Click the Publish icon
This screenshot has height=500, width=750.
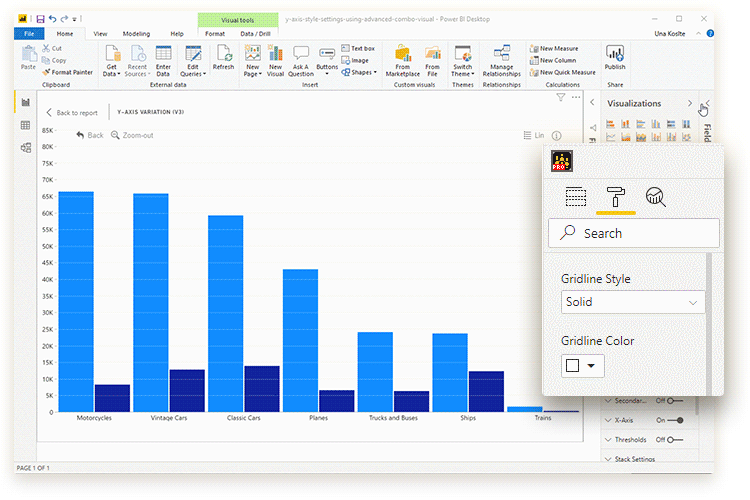point(615,53)
